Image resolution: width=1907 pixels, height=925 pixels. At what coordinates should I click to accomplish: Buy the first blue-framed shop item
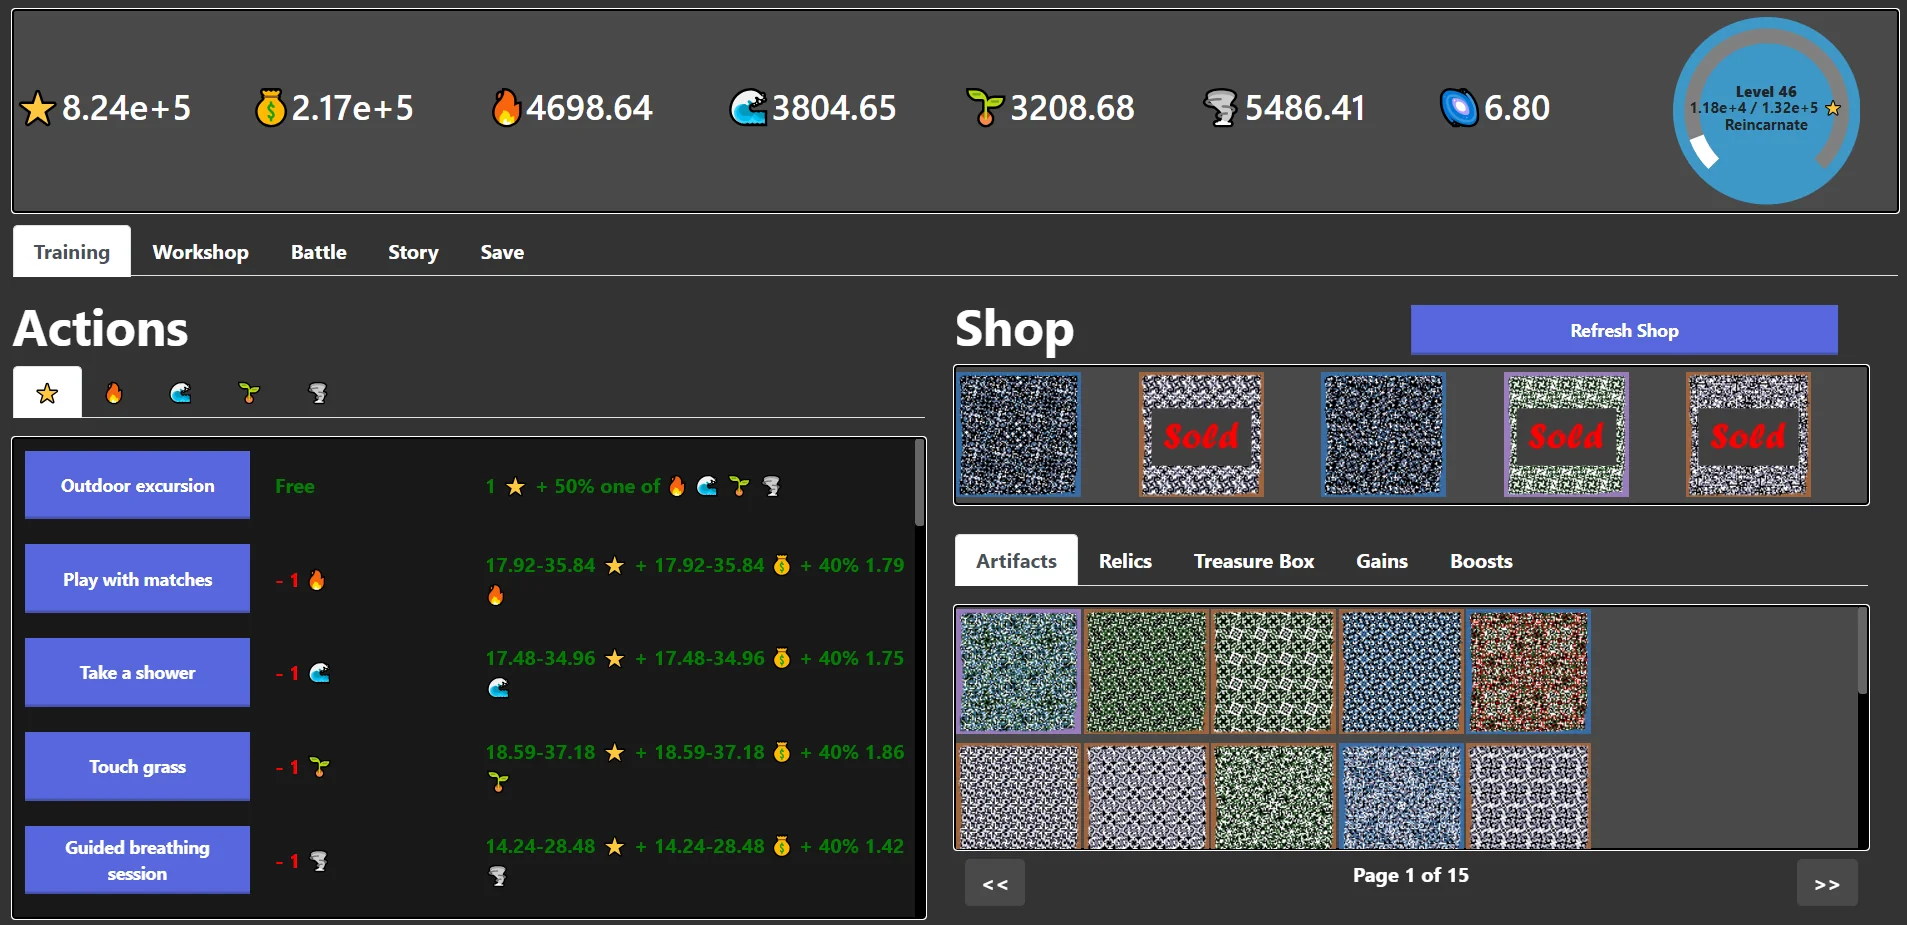(x=1019, y=435)
